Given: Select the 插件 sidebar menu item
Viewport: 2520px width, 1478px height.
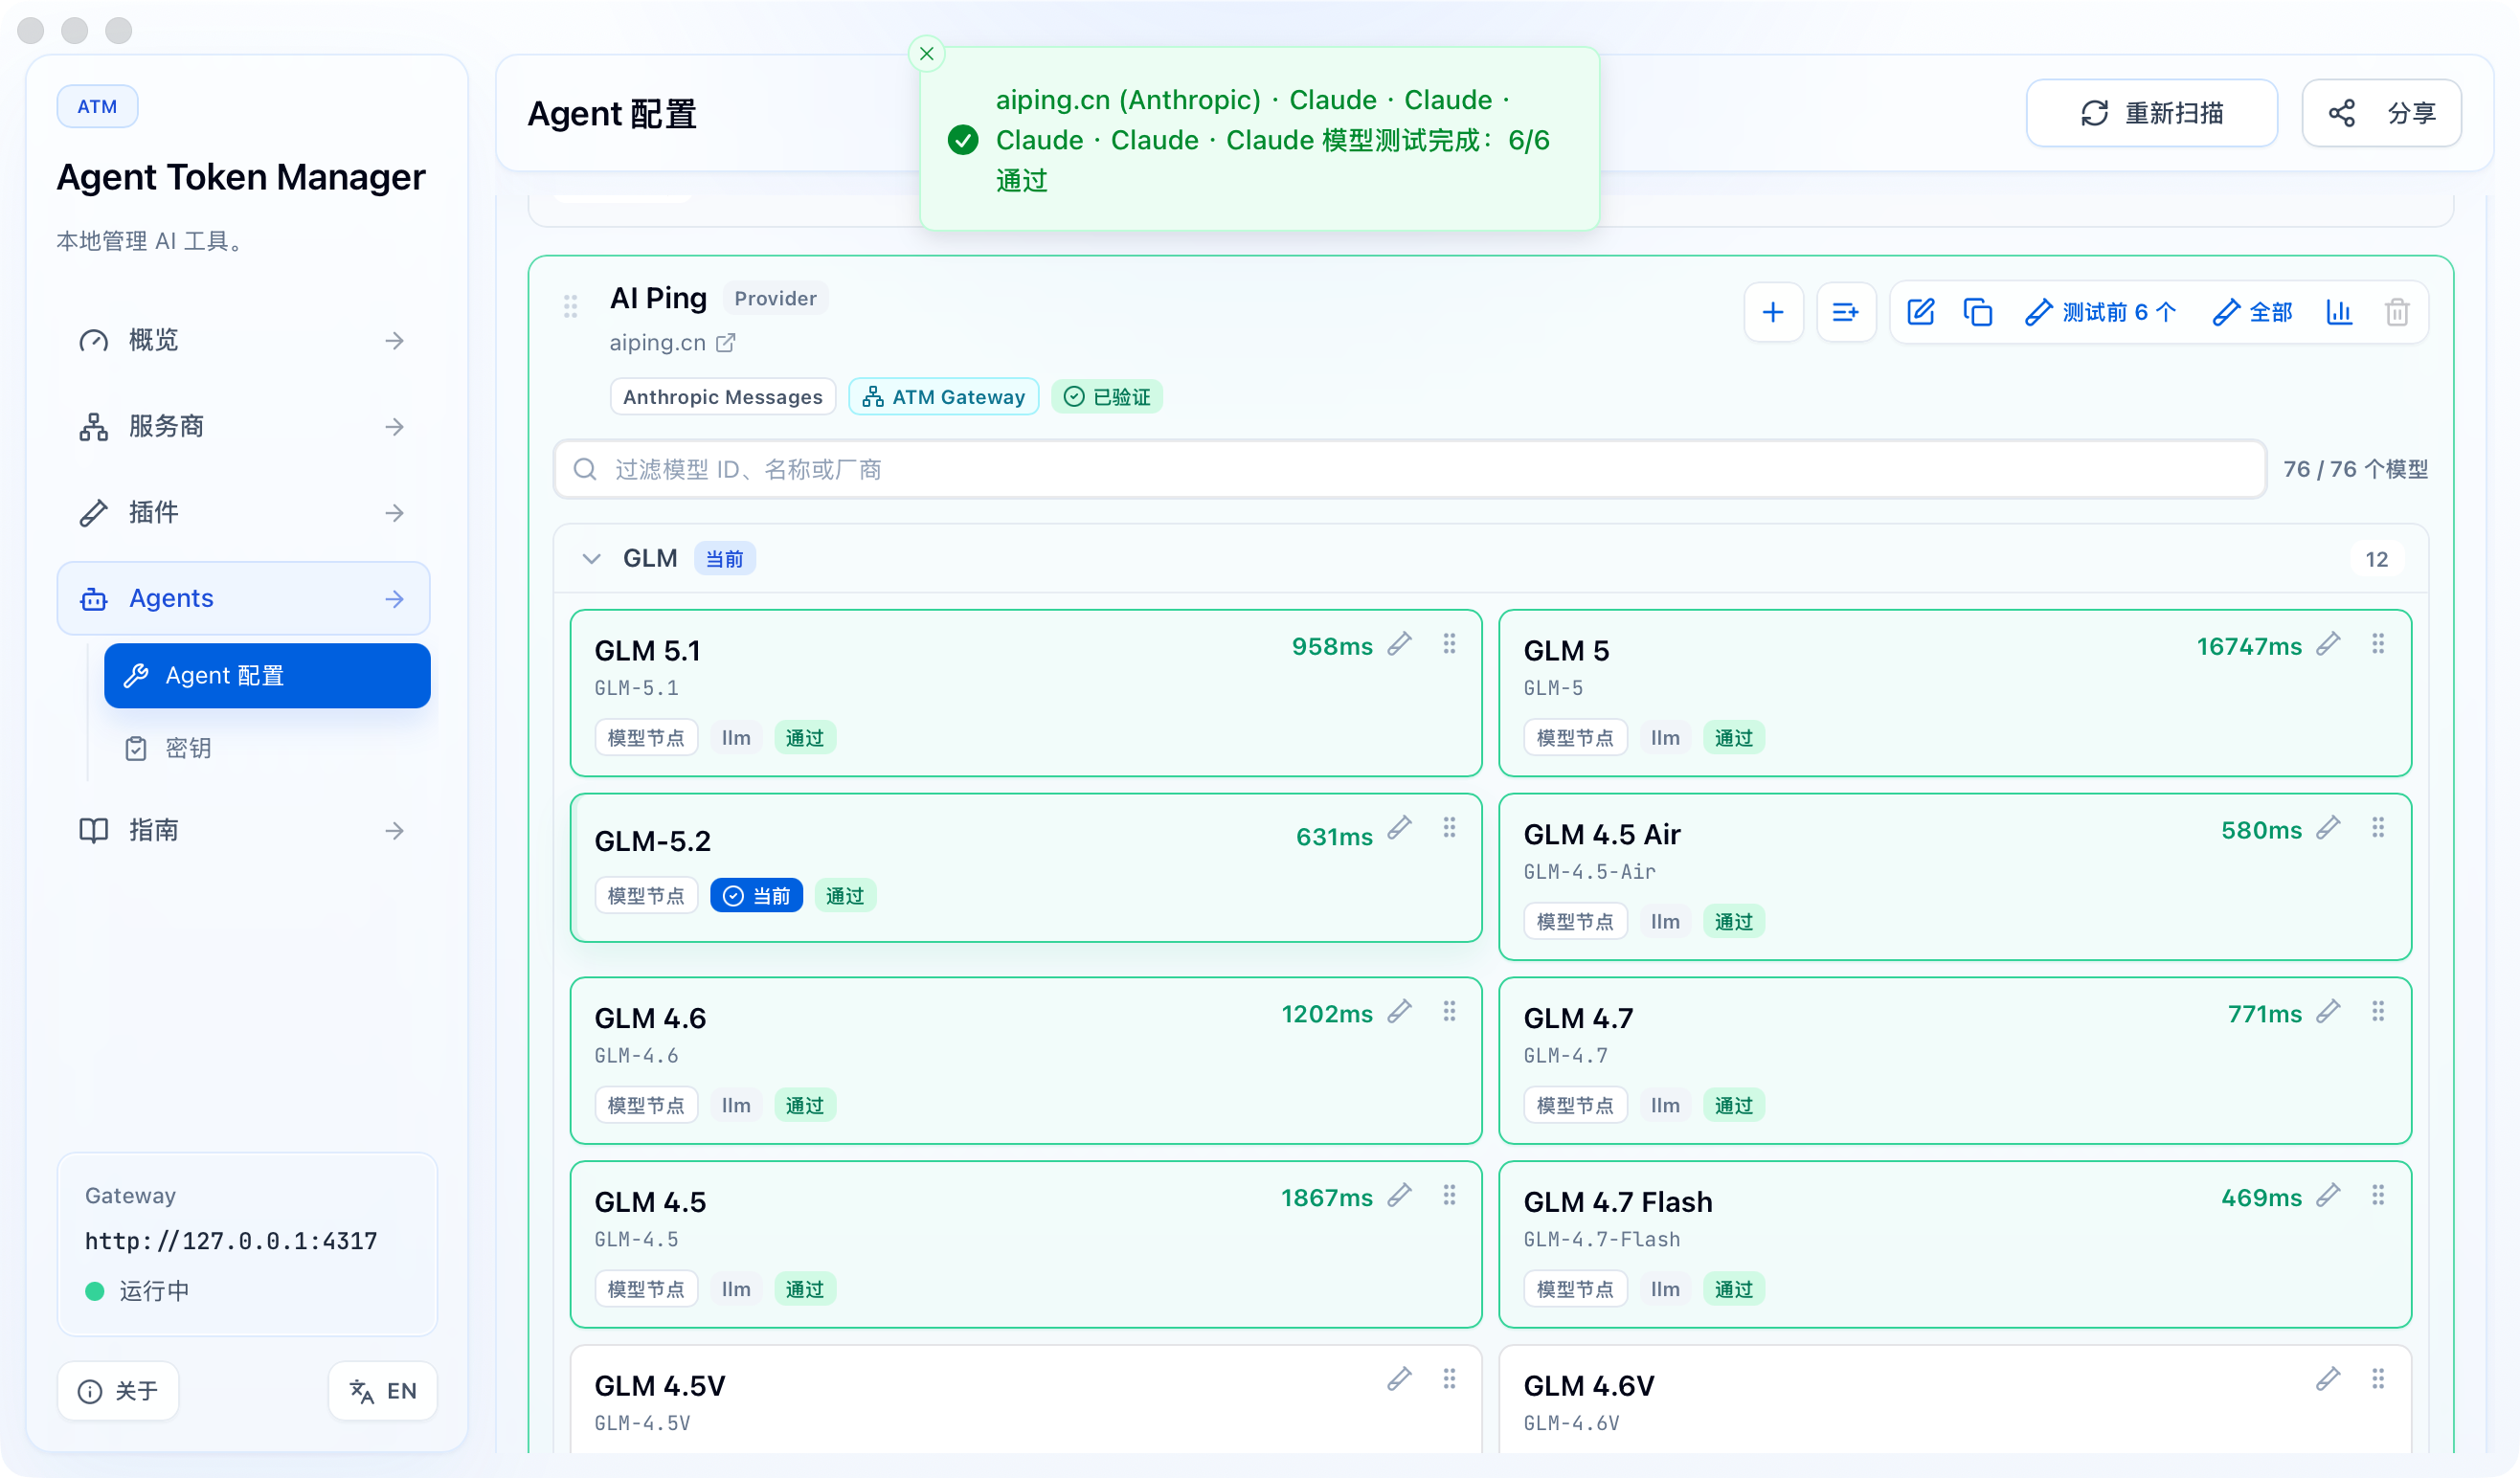Looking at the screenshot, I should [244, 512].
